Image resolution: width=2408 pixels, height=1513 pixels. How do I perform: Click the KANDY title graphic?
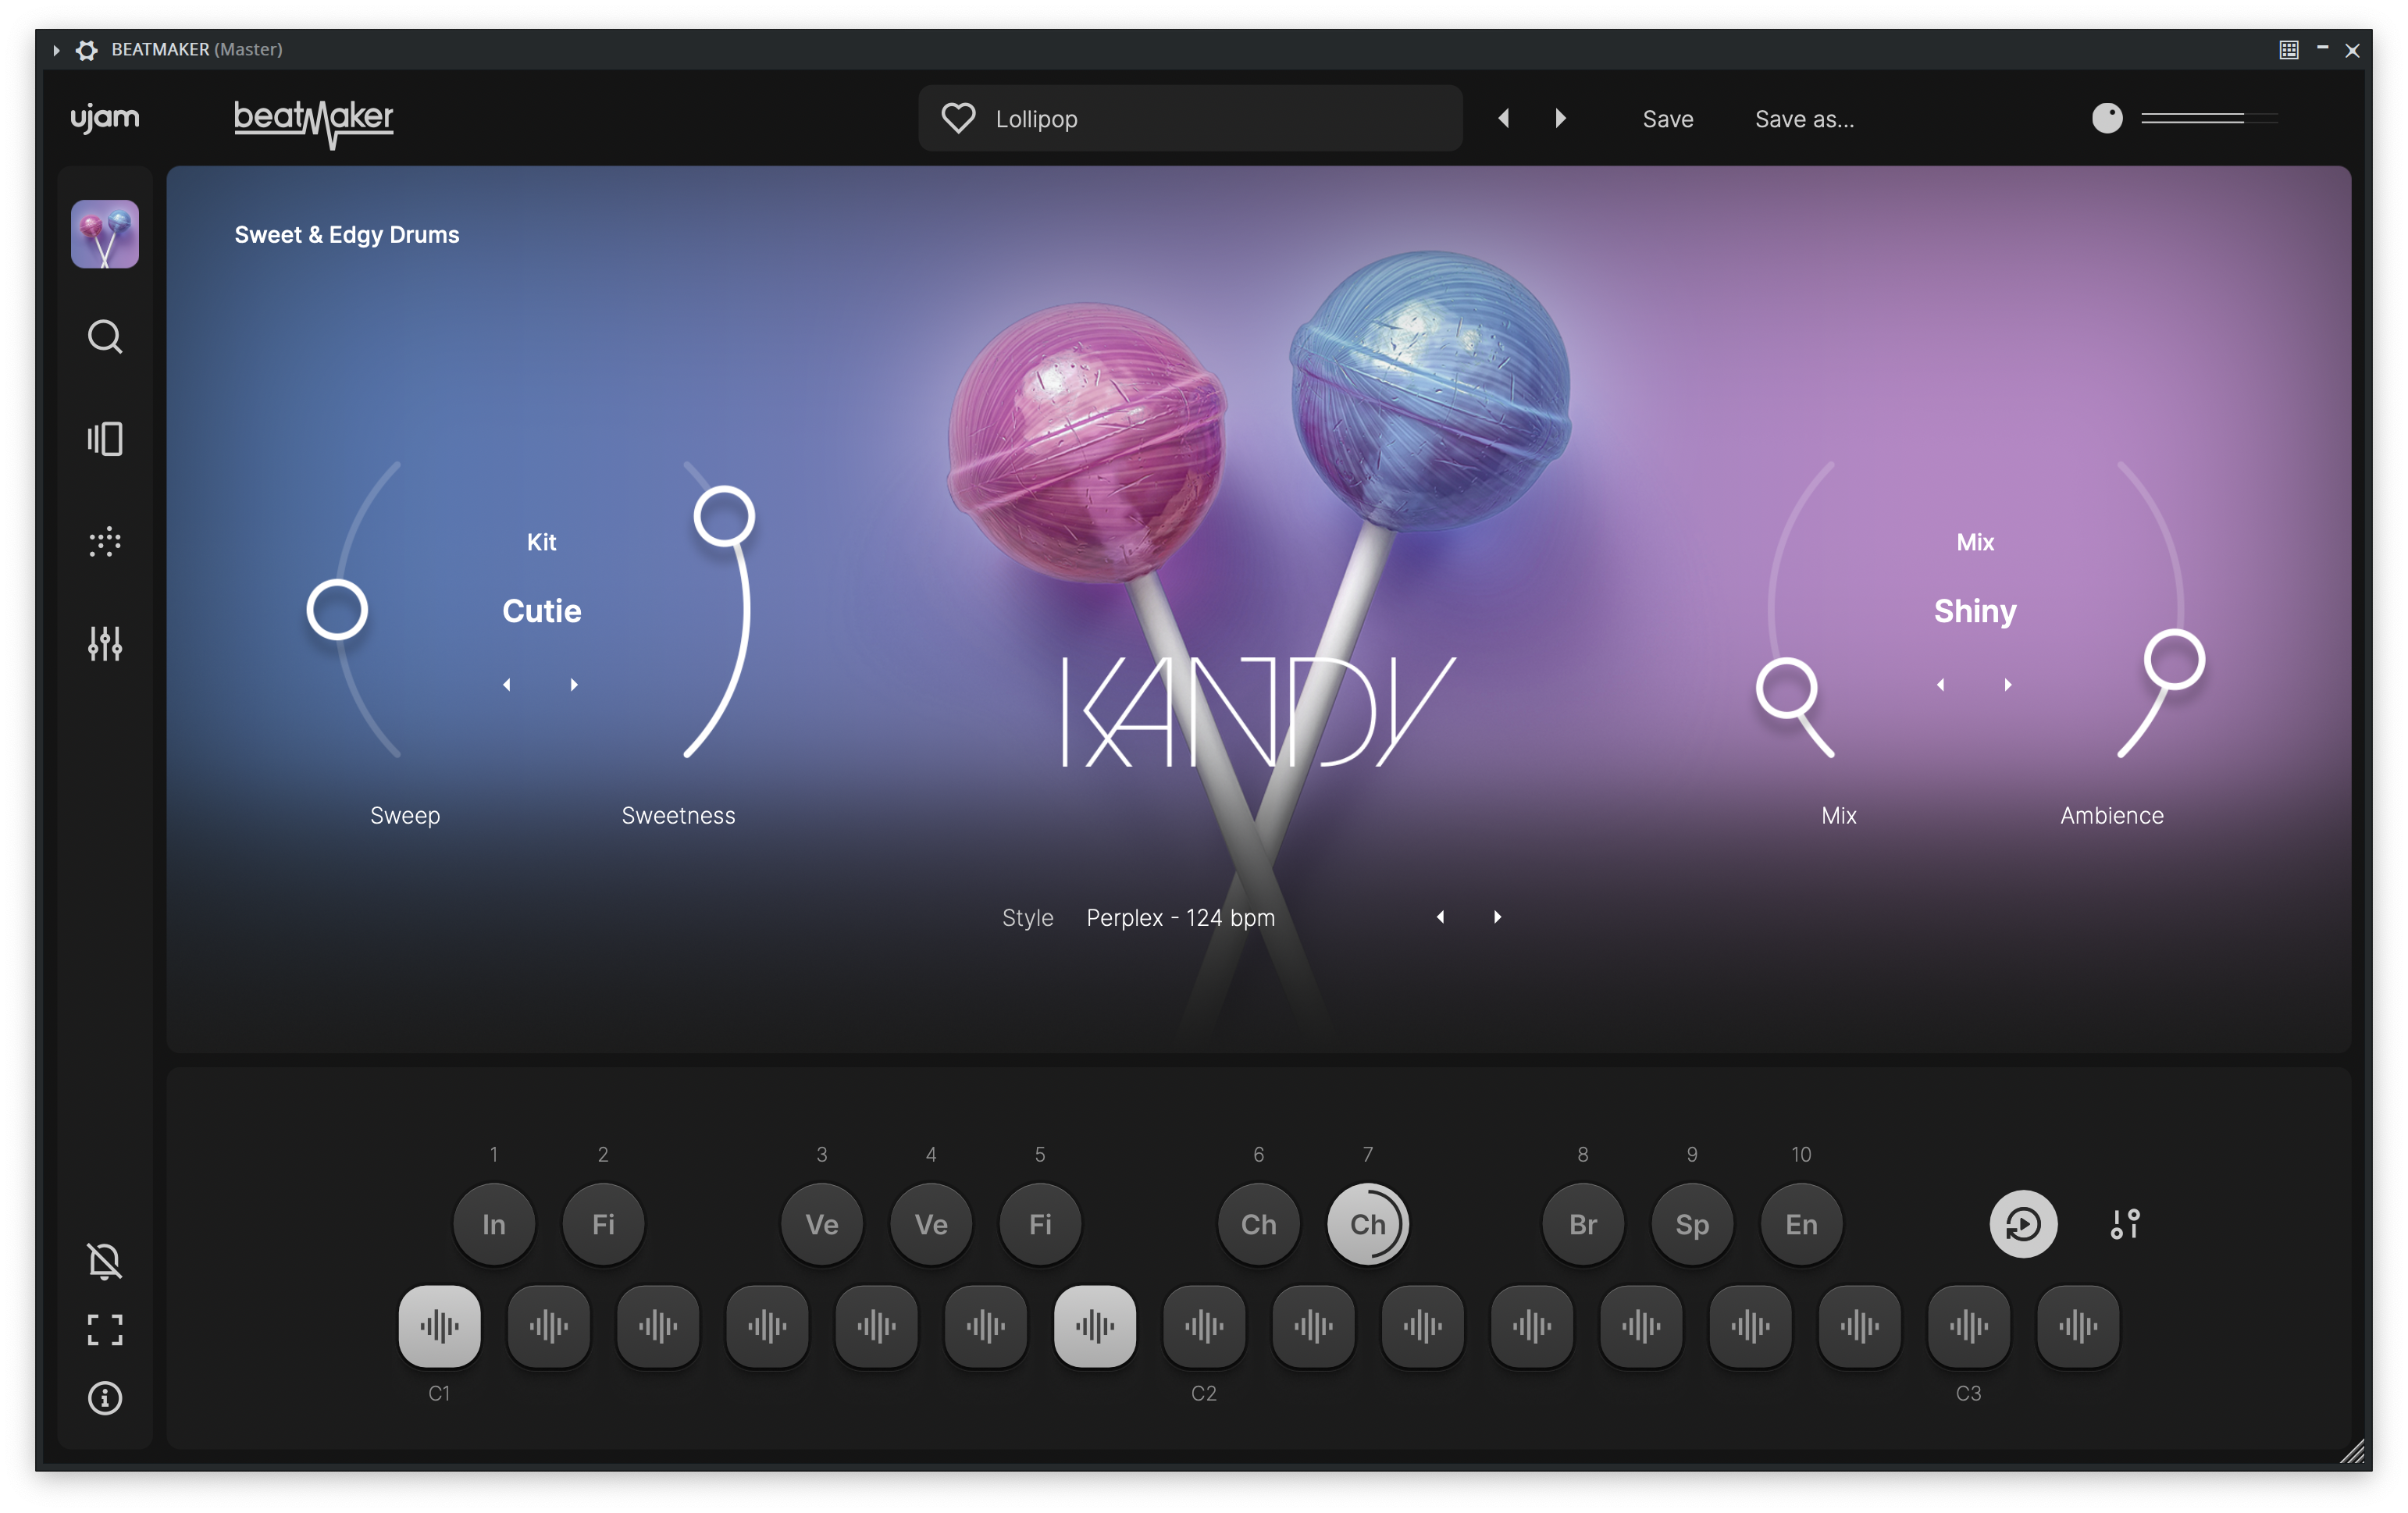[1258, 712]
